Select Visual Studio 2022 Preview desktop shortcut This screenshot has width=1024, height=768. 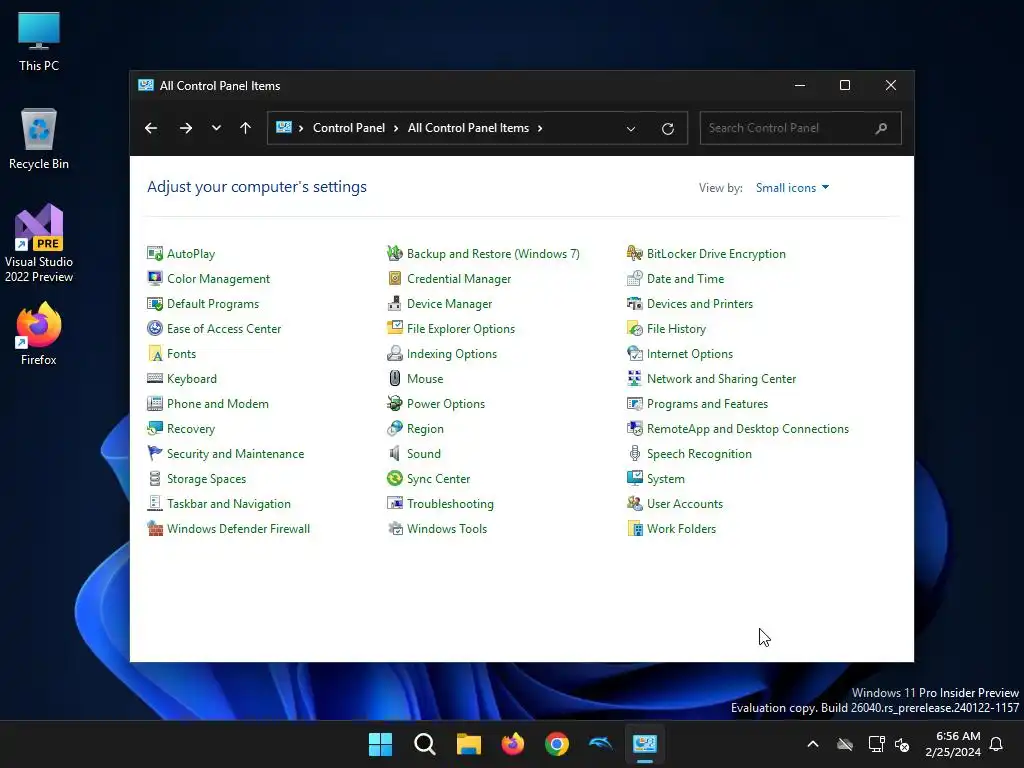pos(39,243)
